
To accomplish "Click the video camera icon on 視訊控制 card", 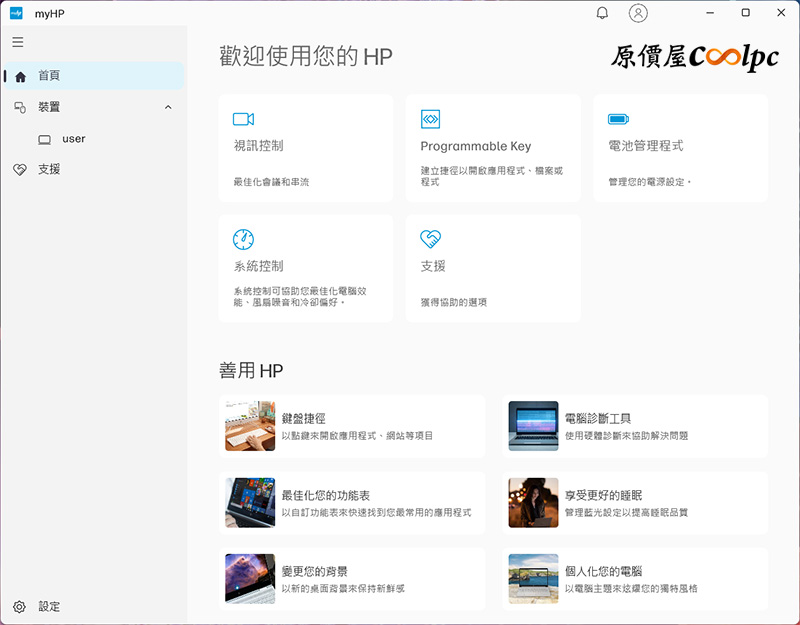I will tap(243, 119).
